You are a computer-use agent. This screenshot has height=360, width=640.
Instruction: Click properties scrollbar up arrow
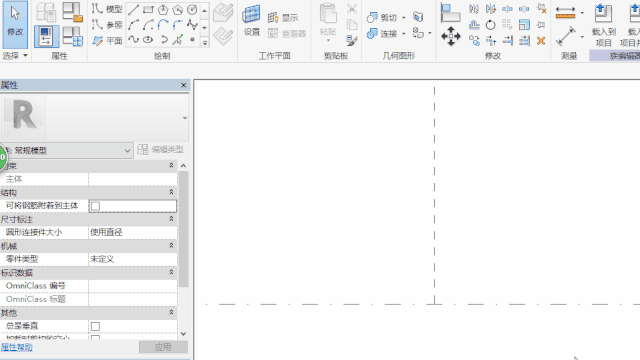[x=183, y=166]
